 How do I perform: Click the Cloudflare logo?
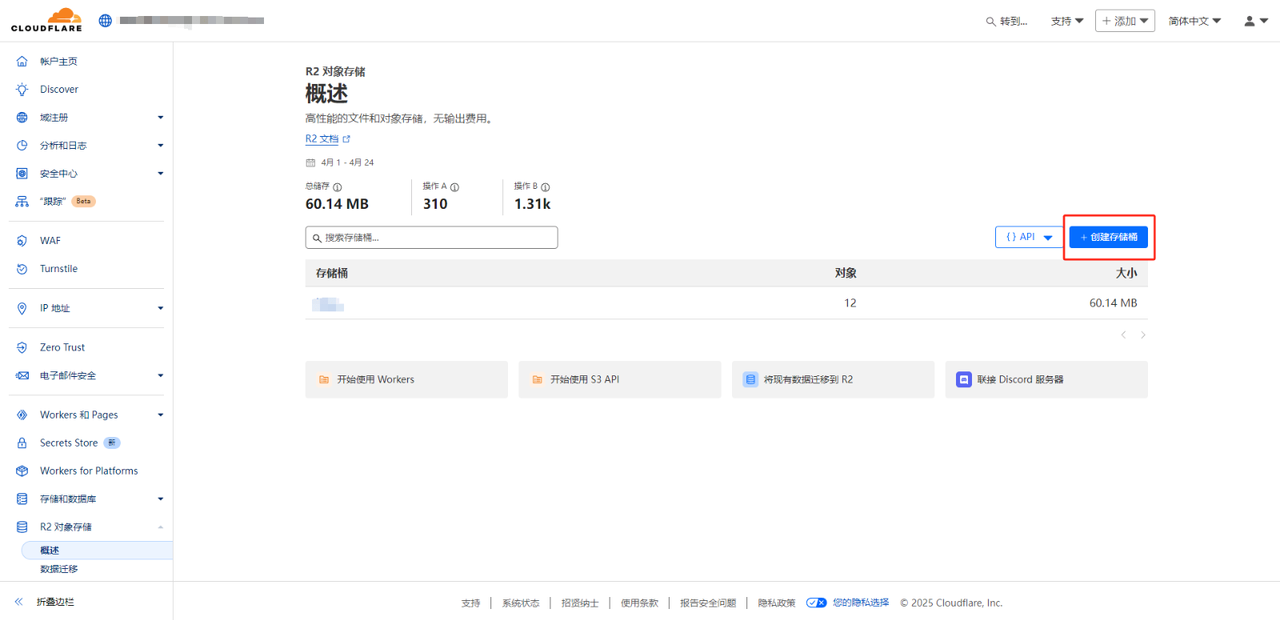point(45,19)
